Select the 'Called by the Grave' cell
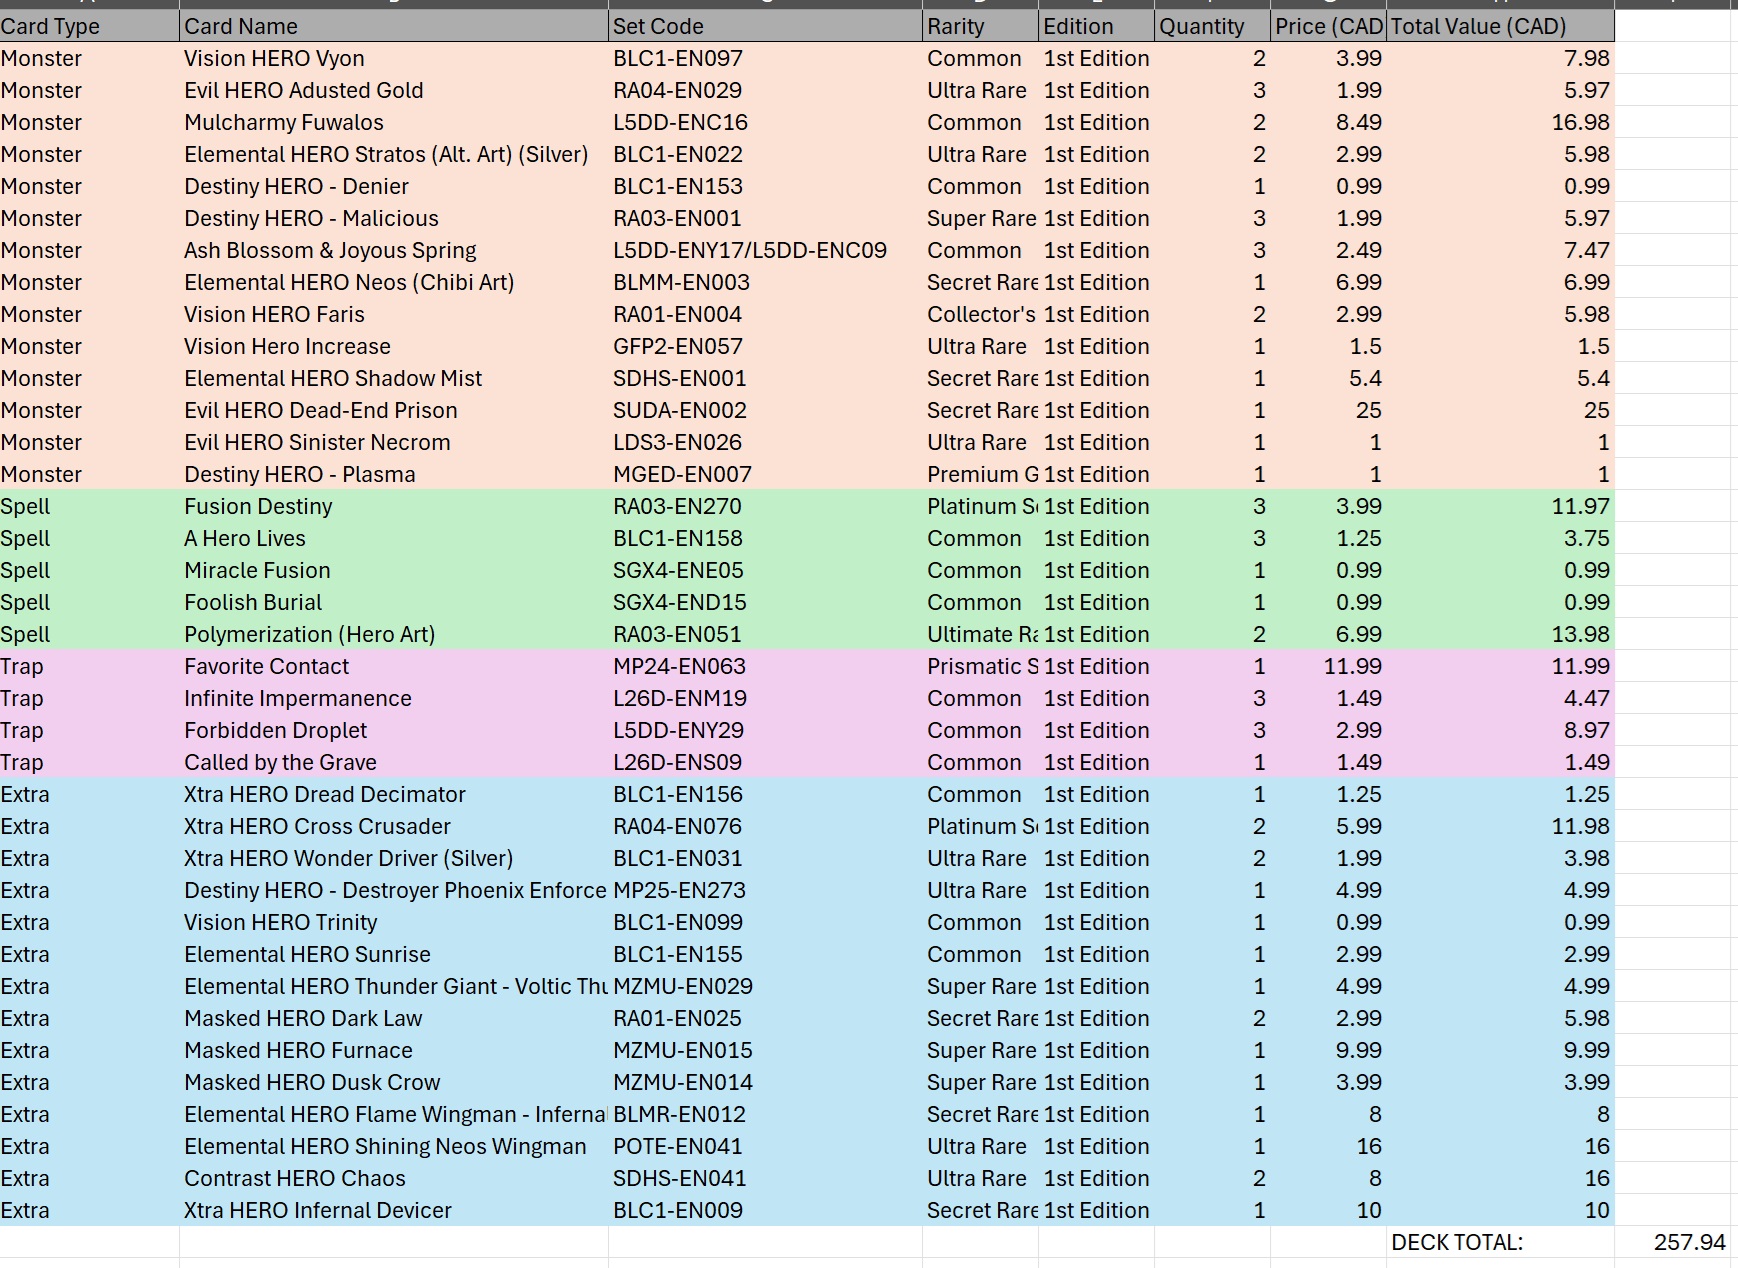 click(x=394, y=762)
